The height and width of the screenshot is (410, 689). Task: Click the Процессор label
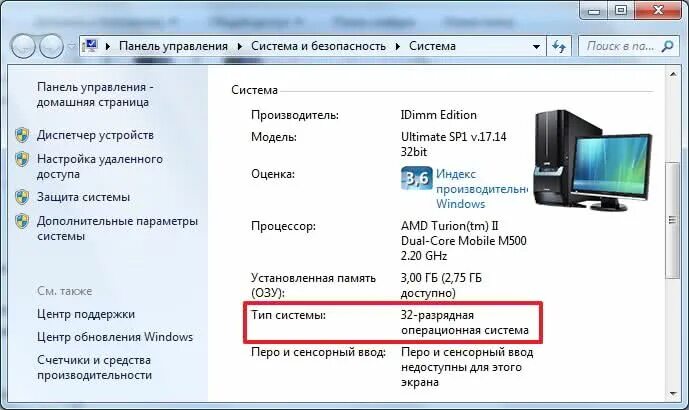point(283,226)
